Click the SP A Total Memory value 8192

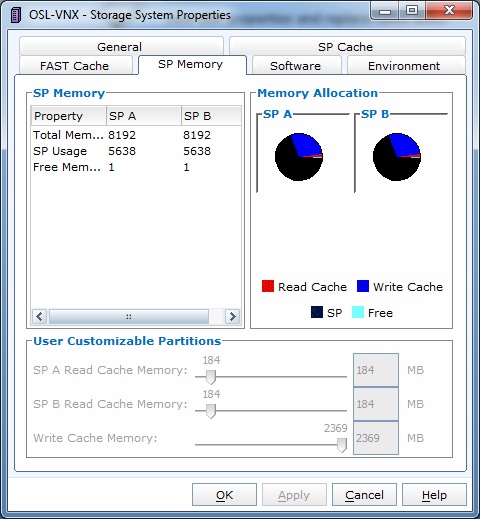(122, 135)
